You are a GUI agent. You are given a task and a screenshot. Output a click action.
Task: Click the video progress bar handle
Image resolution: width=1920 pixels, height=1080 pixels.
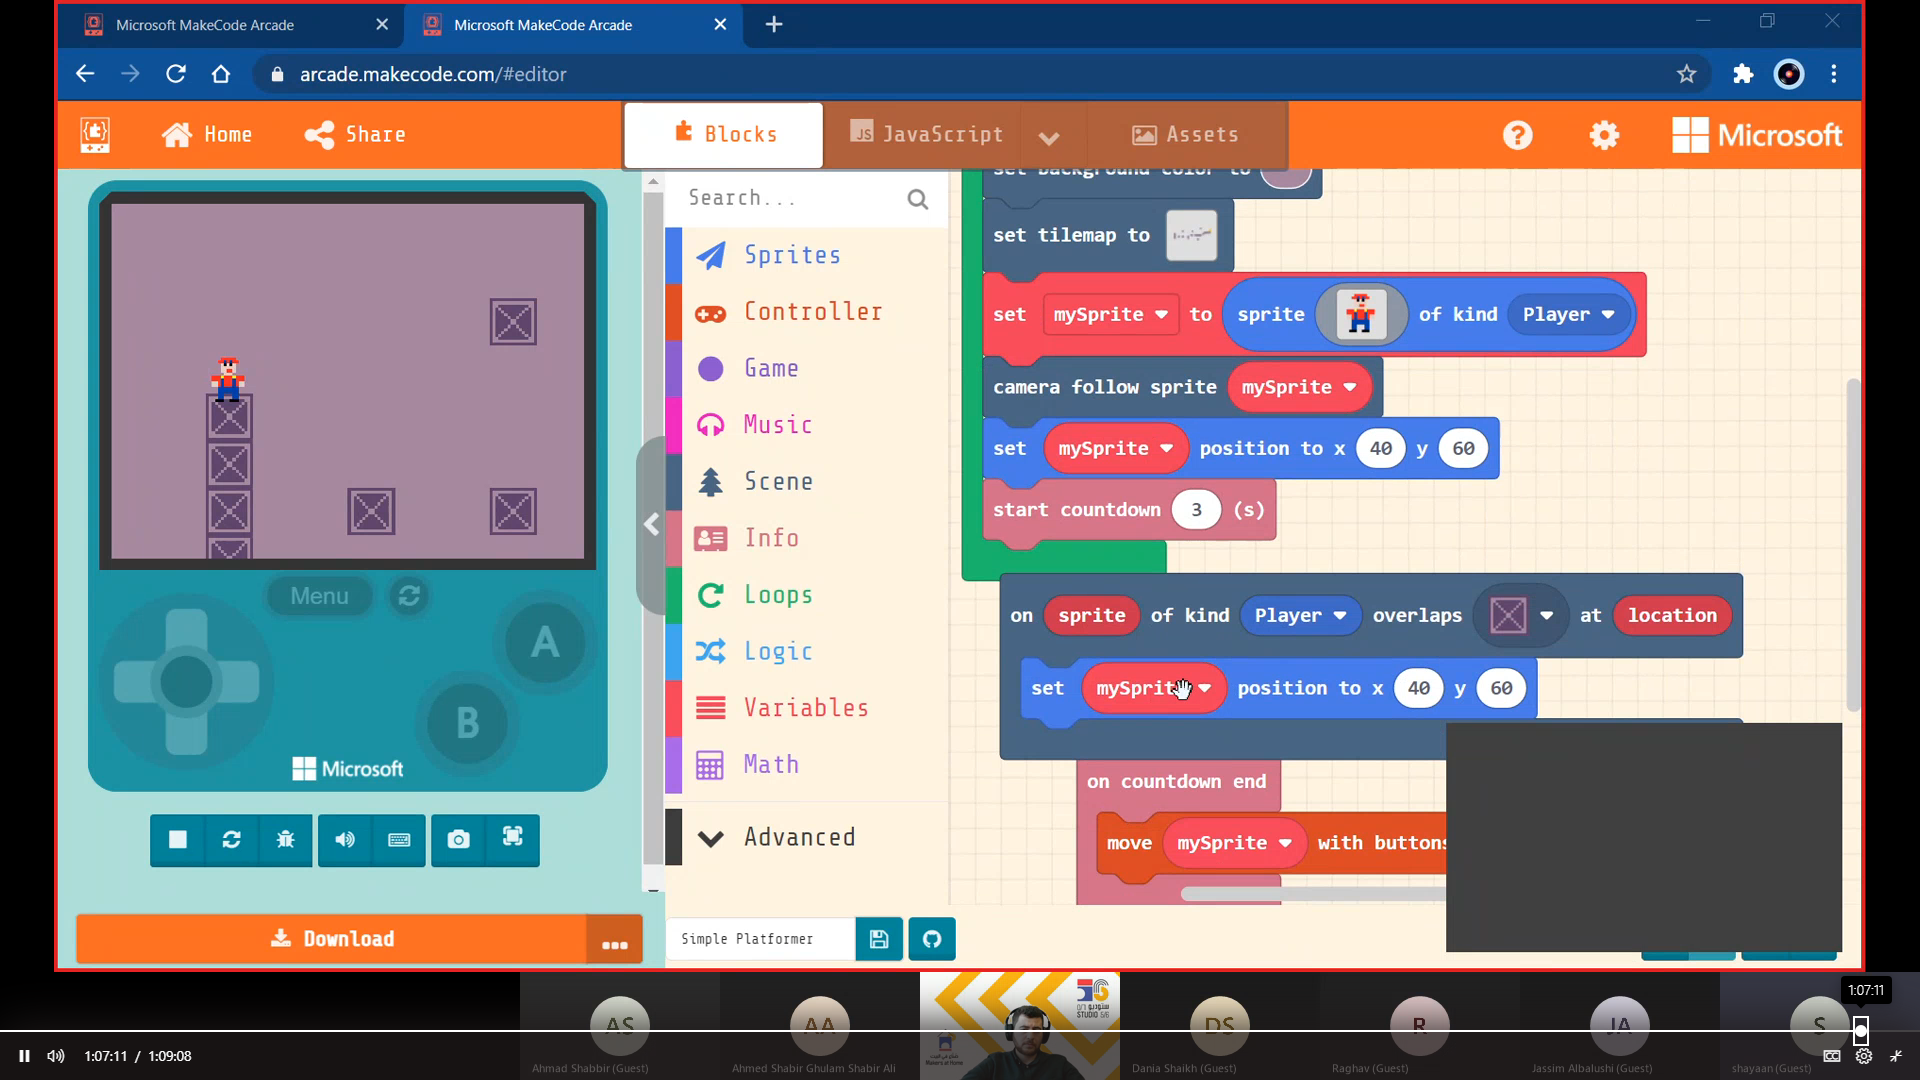point(1860,1030)
